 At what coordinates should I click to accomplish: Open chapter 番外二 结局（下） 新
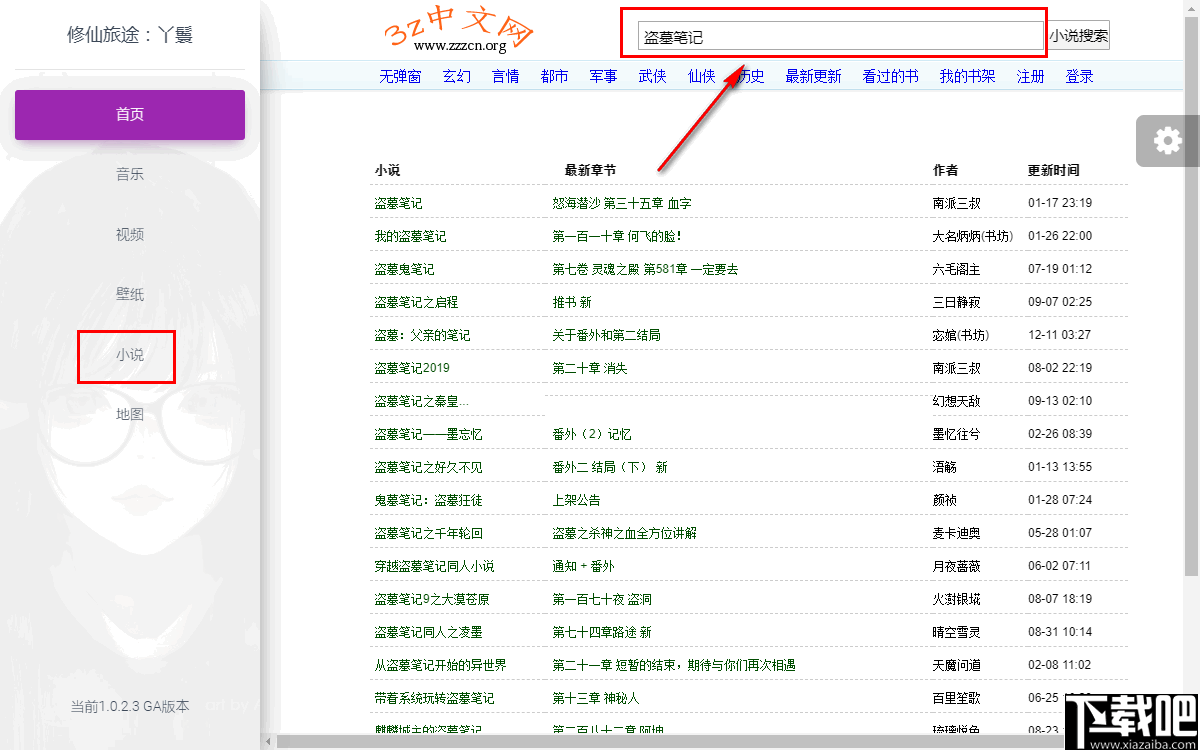coord(610,467)
